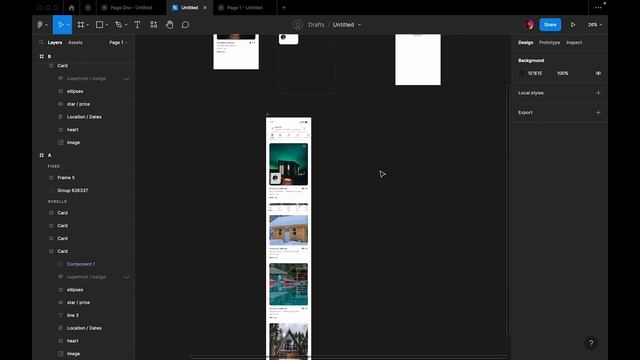Viewport: 640px width, 360px height.
Task: Click the frame icon of layer B
Action: [41, 56]
